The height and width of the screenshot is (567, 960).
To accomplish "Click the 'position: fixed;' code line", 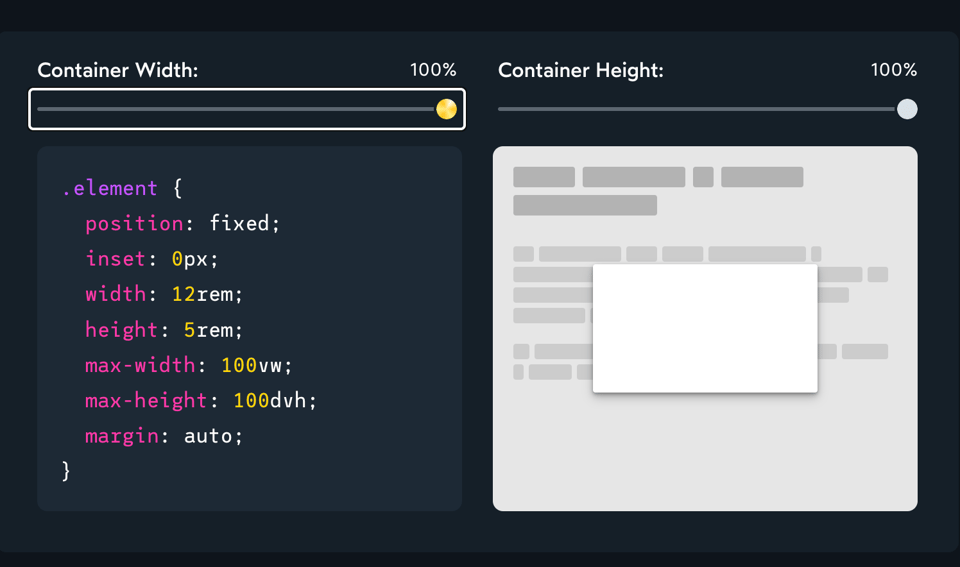I will click(x=182, y=223).
